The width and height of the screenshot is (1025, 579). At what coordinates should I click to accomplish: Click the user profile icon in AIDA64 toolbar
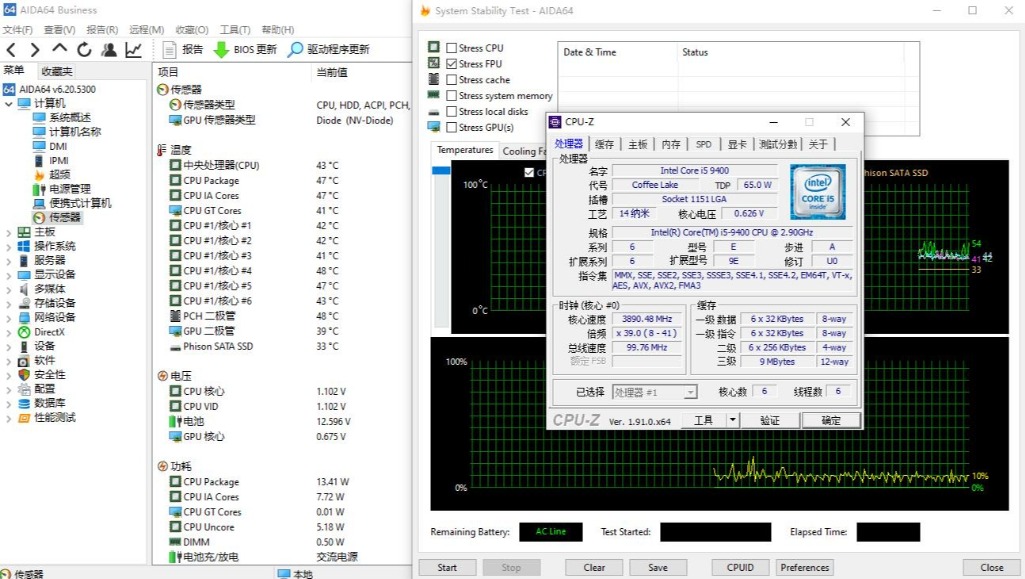[109, 50]
